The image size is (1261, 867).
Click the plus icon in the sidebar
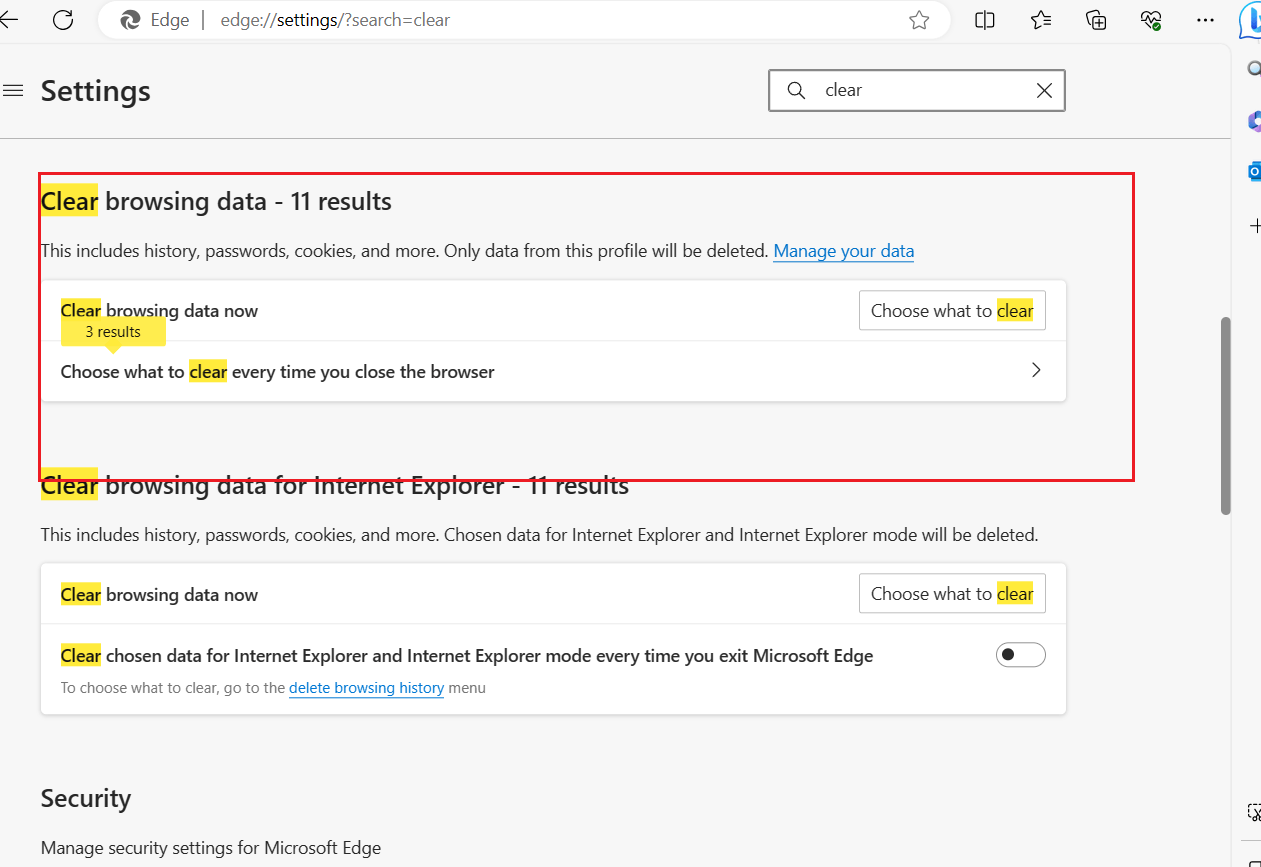click(1255, 226)
